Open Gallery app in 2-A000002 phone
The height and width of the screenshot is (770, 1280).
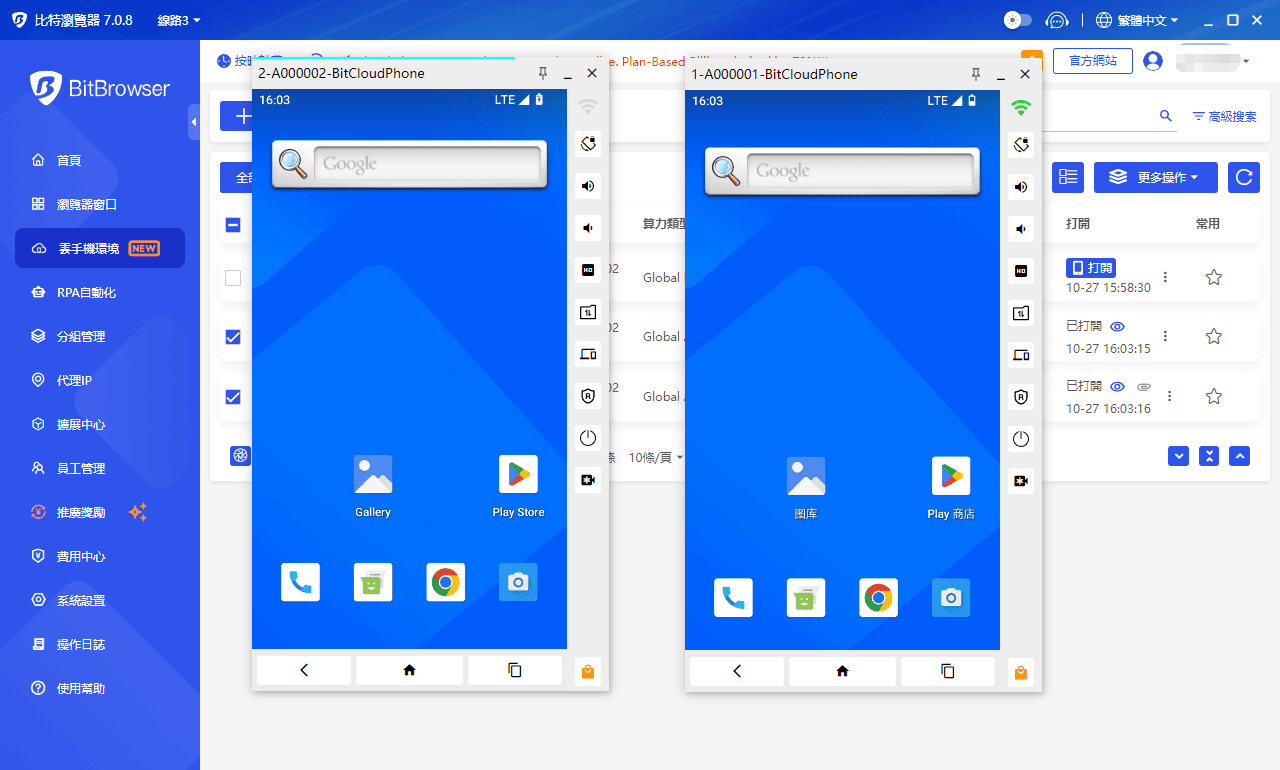(373, 476)
